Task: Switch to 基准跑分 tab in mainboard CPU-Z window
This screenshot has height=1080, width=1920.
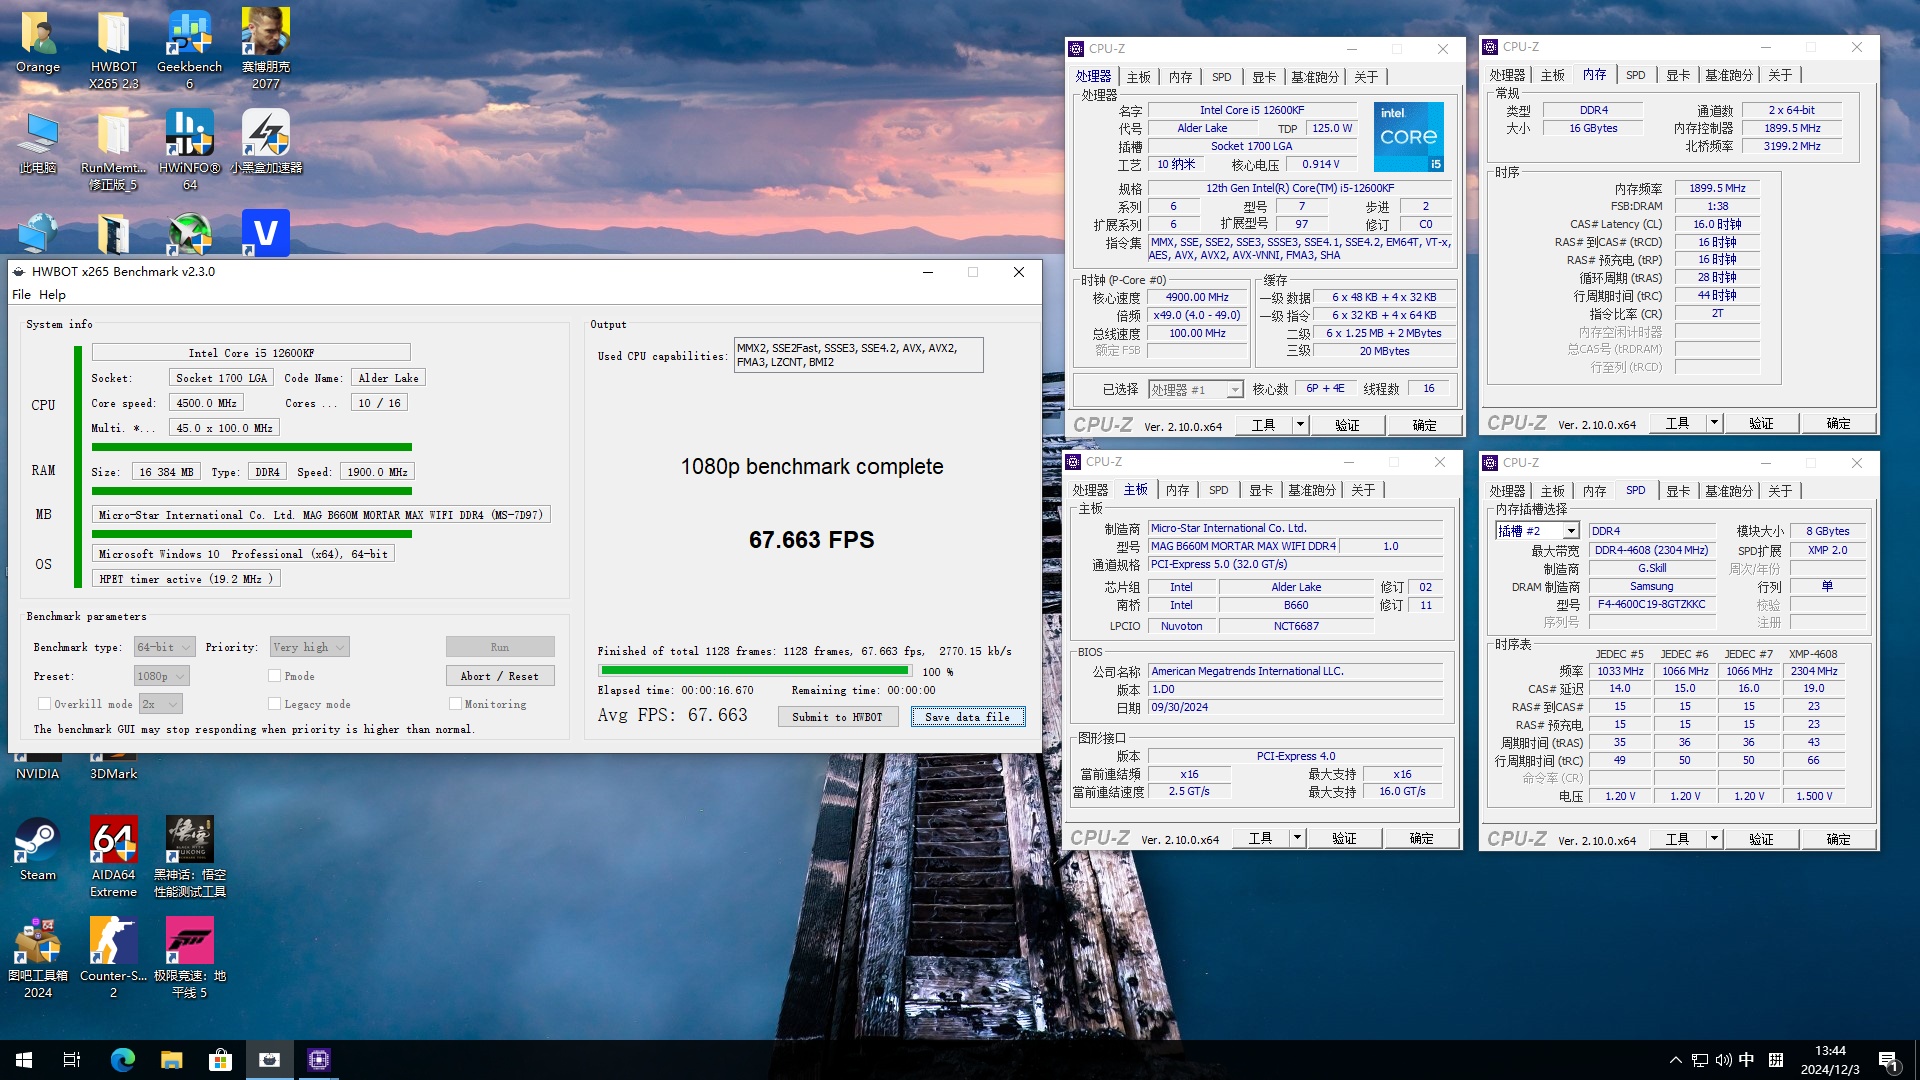Action: 1311,490
